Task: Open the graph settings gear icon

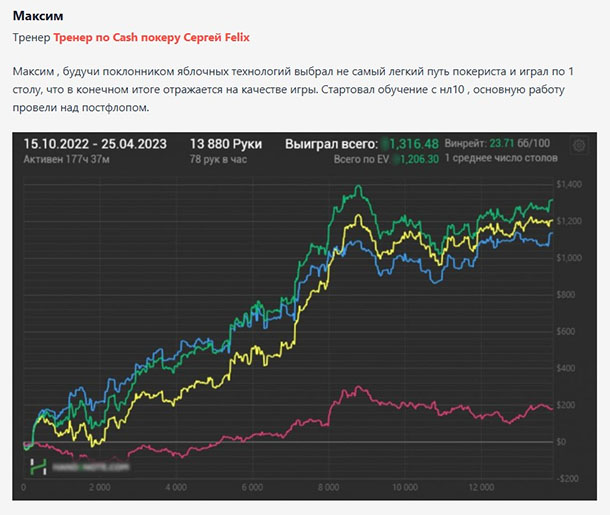Action: tap(579, 146)
